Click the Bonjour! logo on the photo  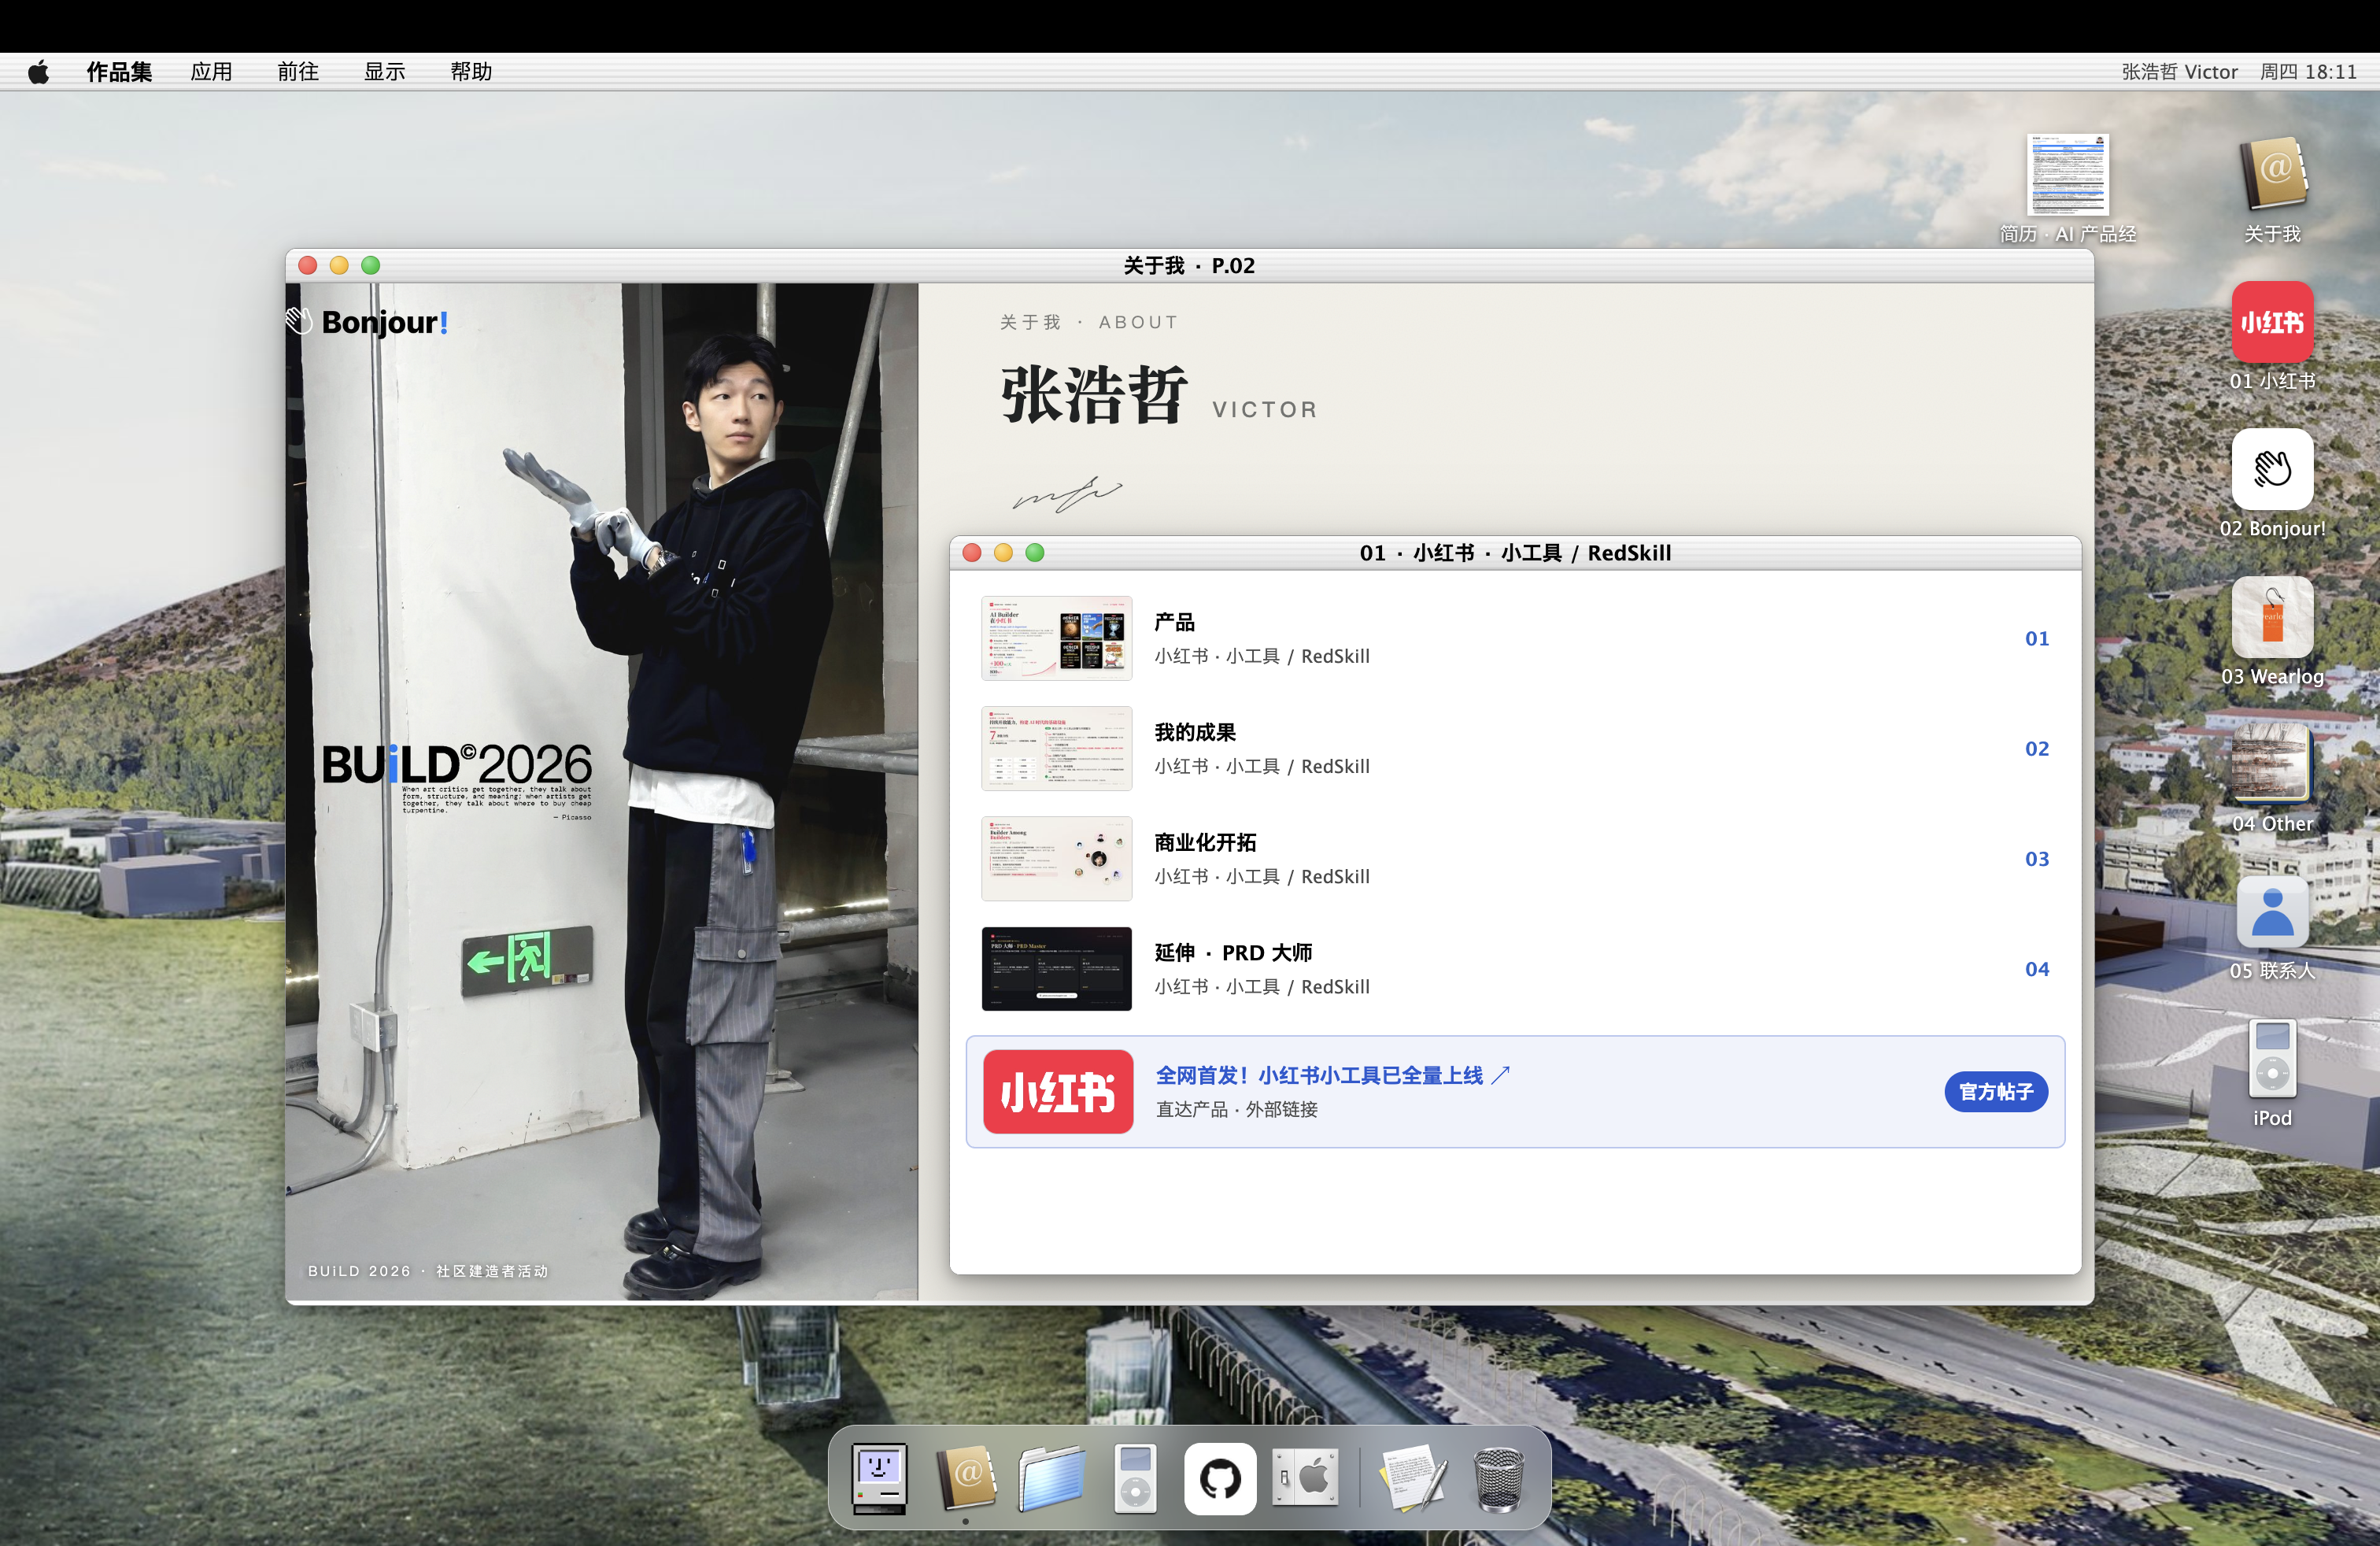click(368, 322)
